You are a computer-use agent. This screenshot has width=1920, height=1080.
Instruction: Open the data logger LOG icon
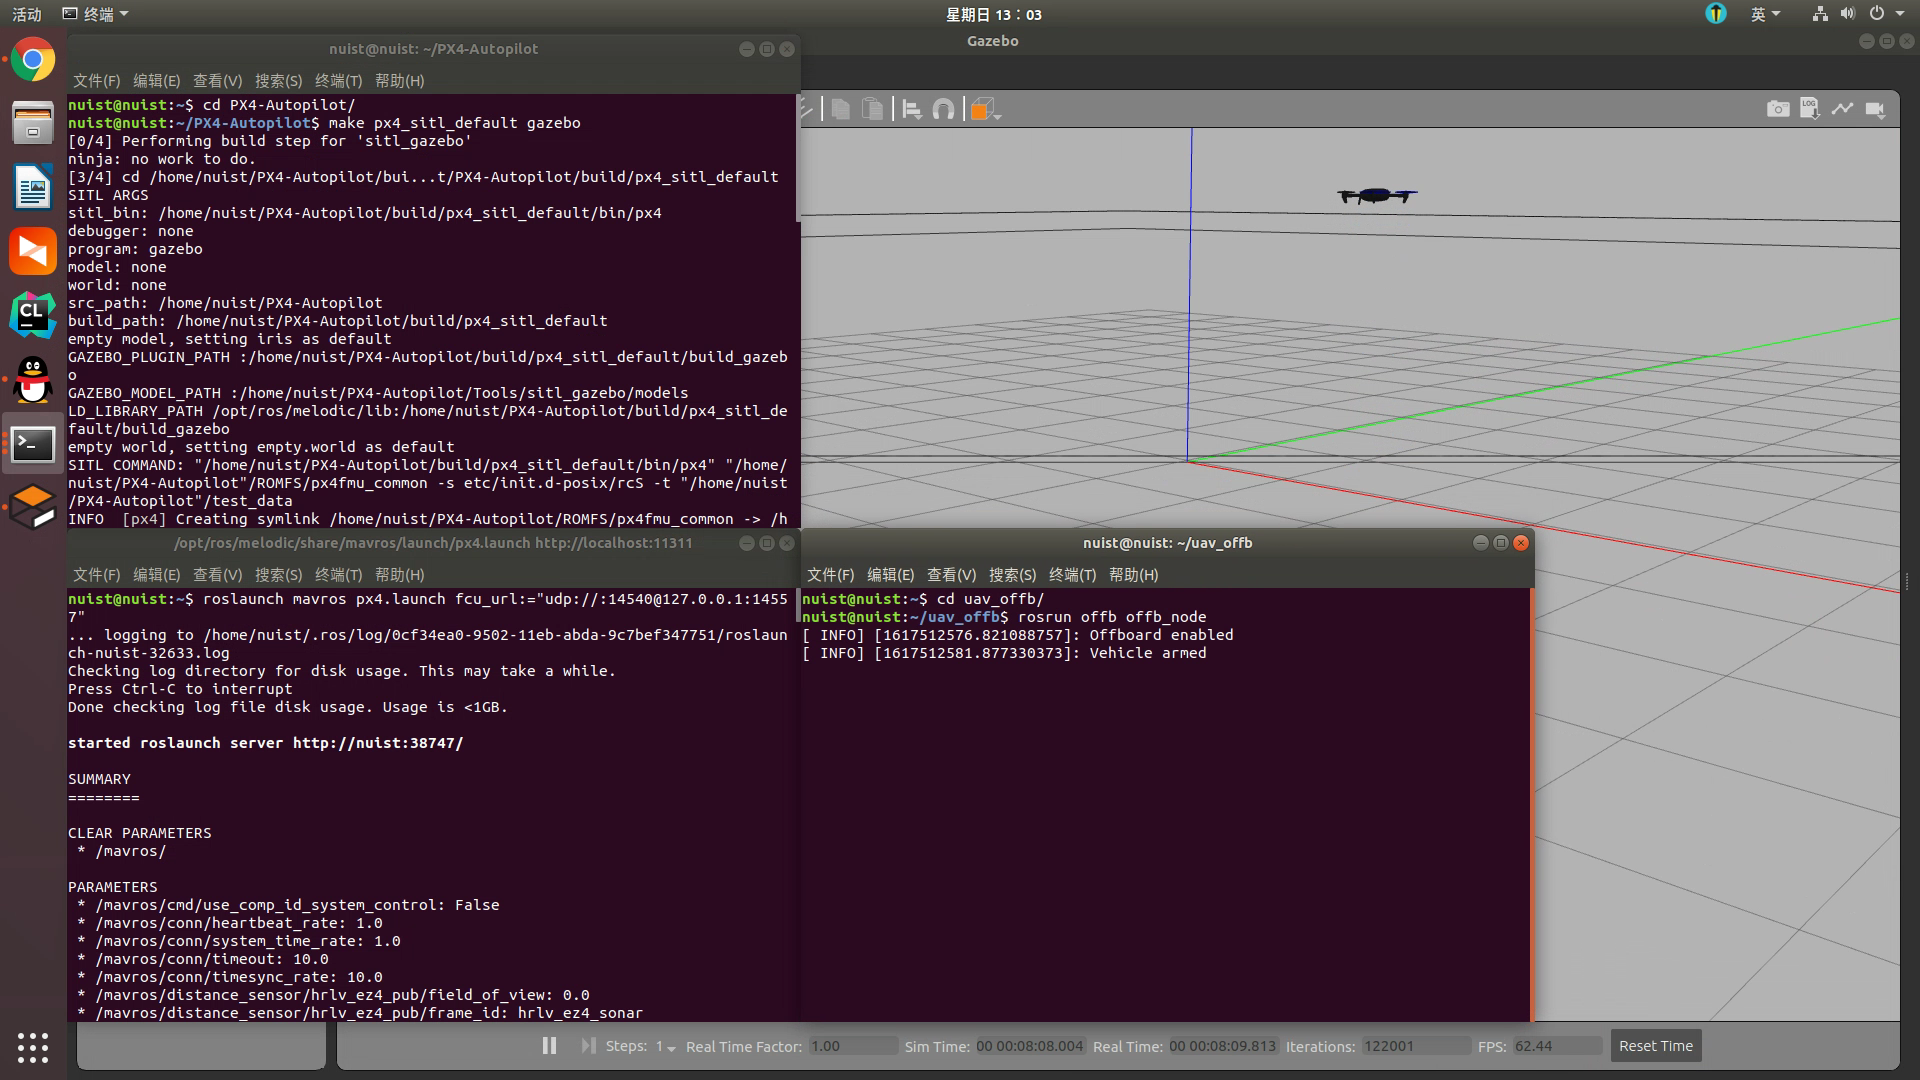pyautogui.click(x=1809, y=108)
